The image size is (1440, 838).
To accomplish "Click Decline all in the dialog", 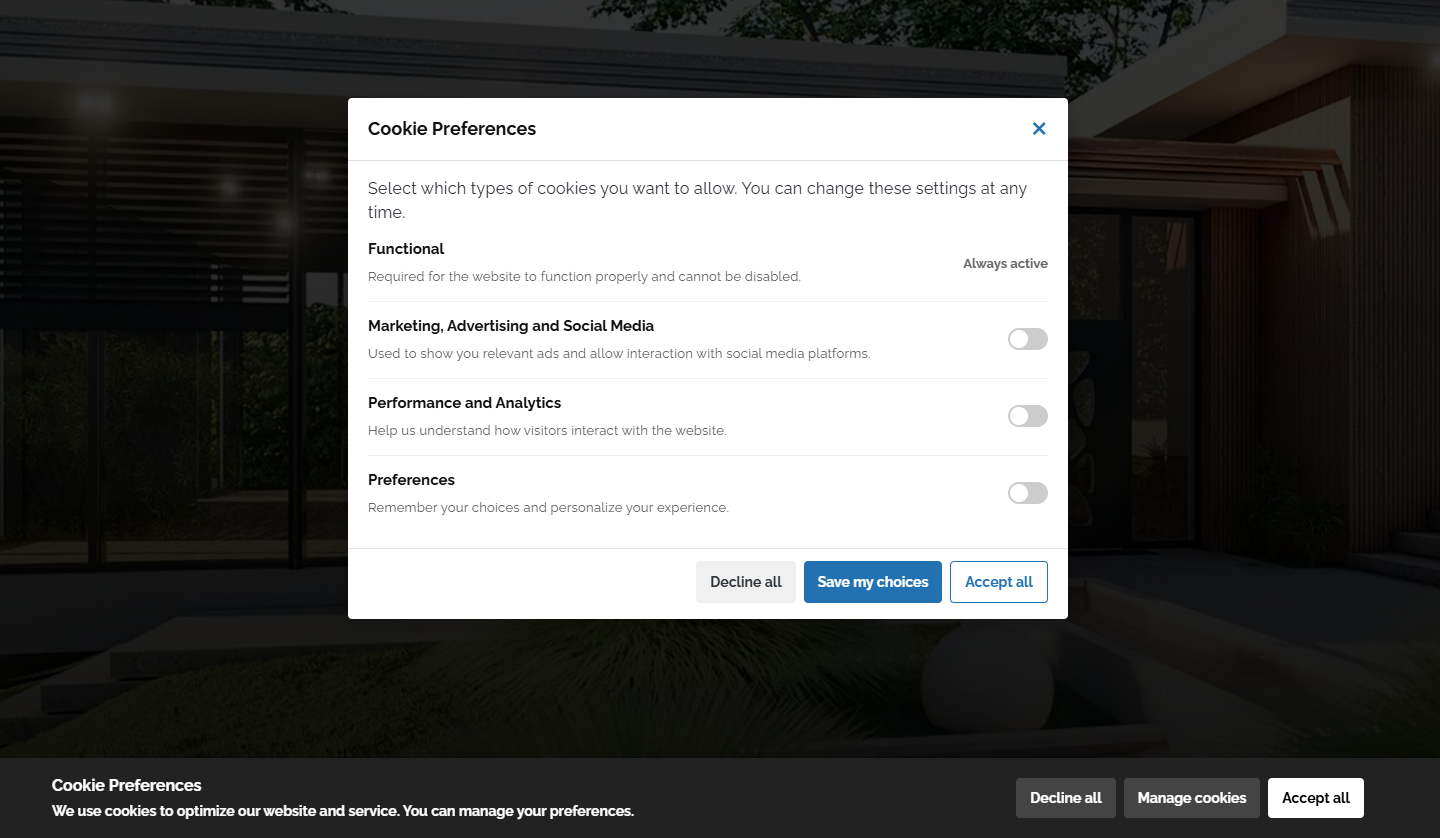I will pyautogui.click(x=746, y=582).
